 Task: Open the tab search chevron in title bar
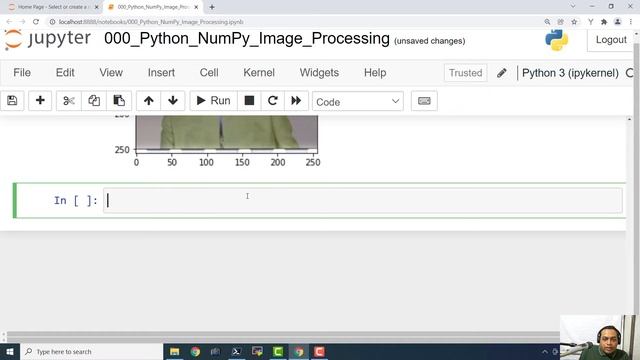click(x=573, y=6)
